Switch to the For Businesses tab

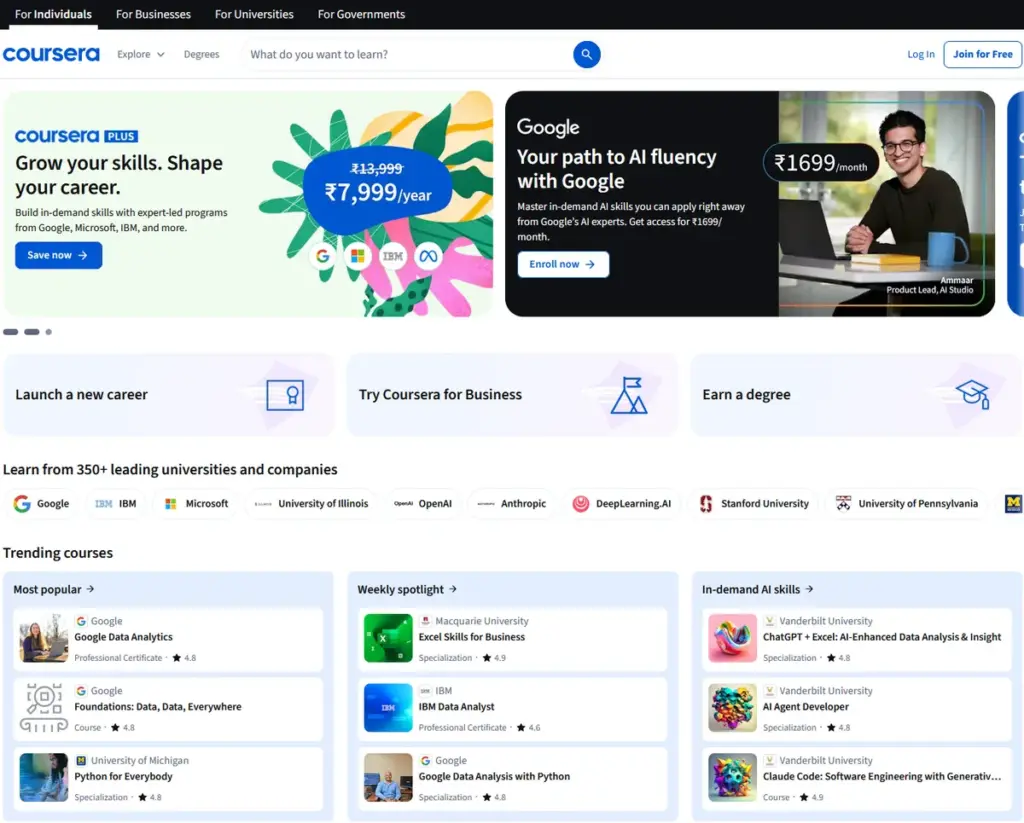point(152,14)
